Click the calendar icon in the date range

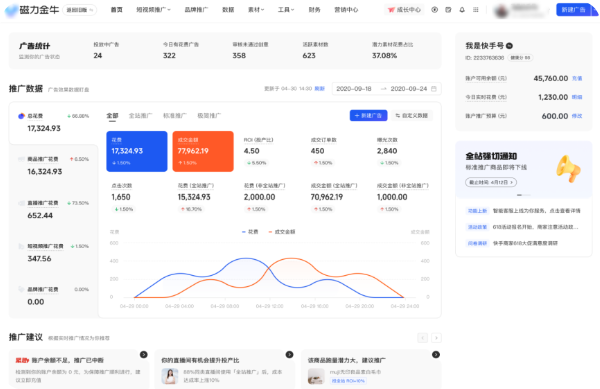[x=434, y=89]
